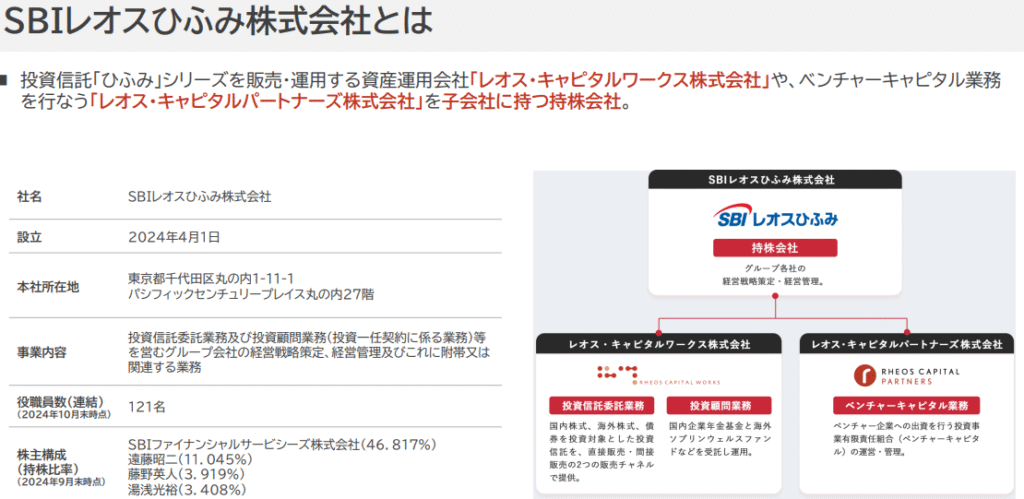
Task: Click the 本社所在地 row label
Action: tap(48, 287)
